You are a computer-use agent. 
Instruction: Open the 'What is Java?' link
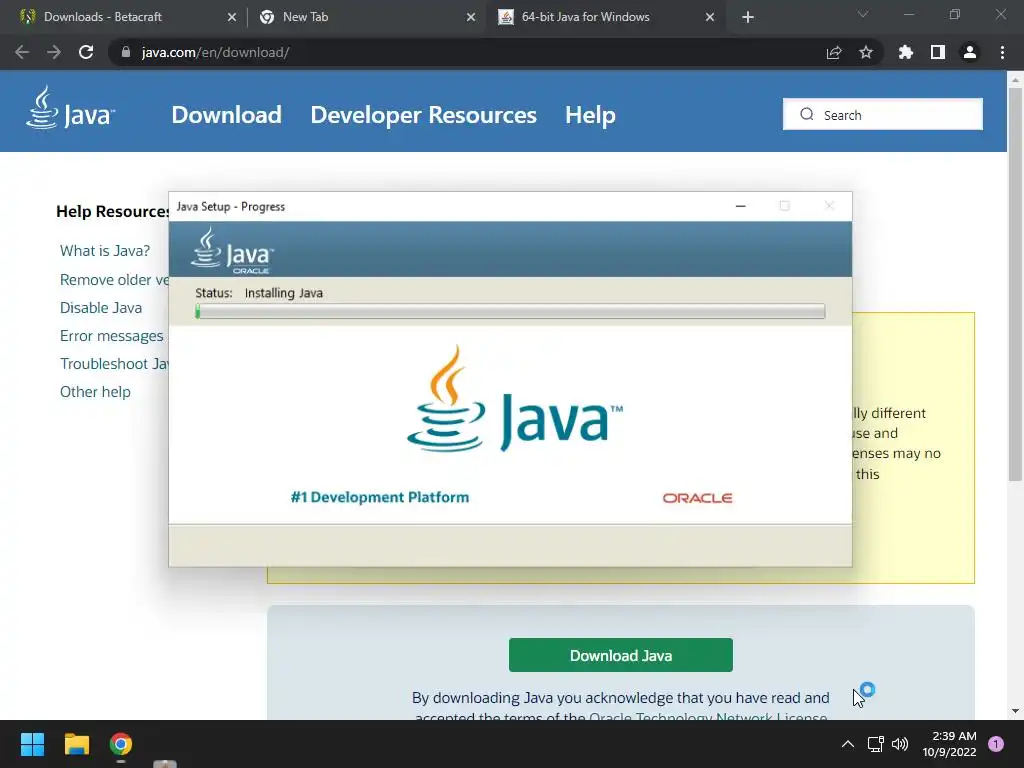(104, 251)
